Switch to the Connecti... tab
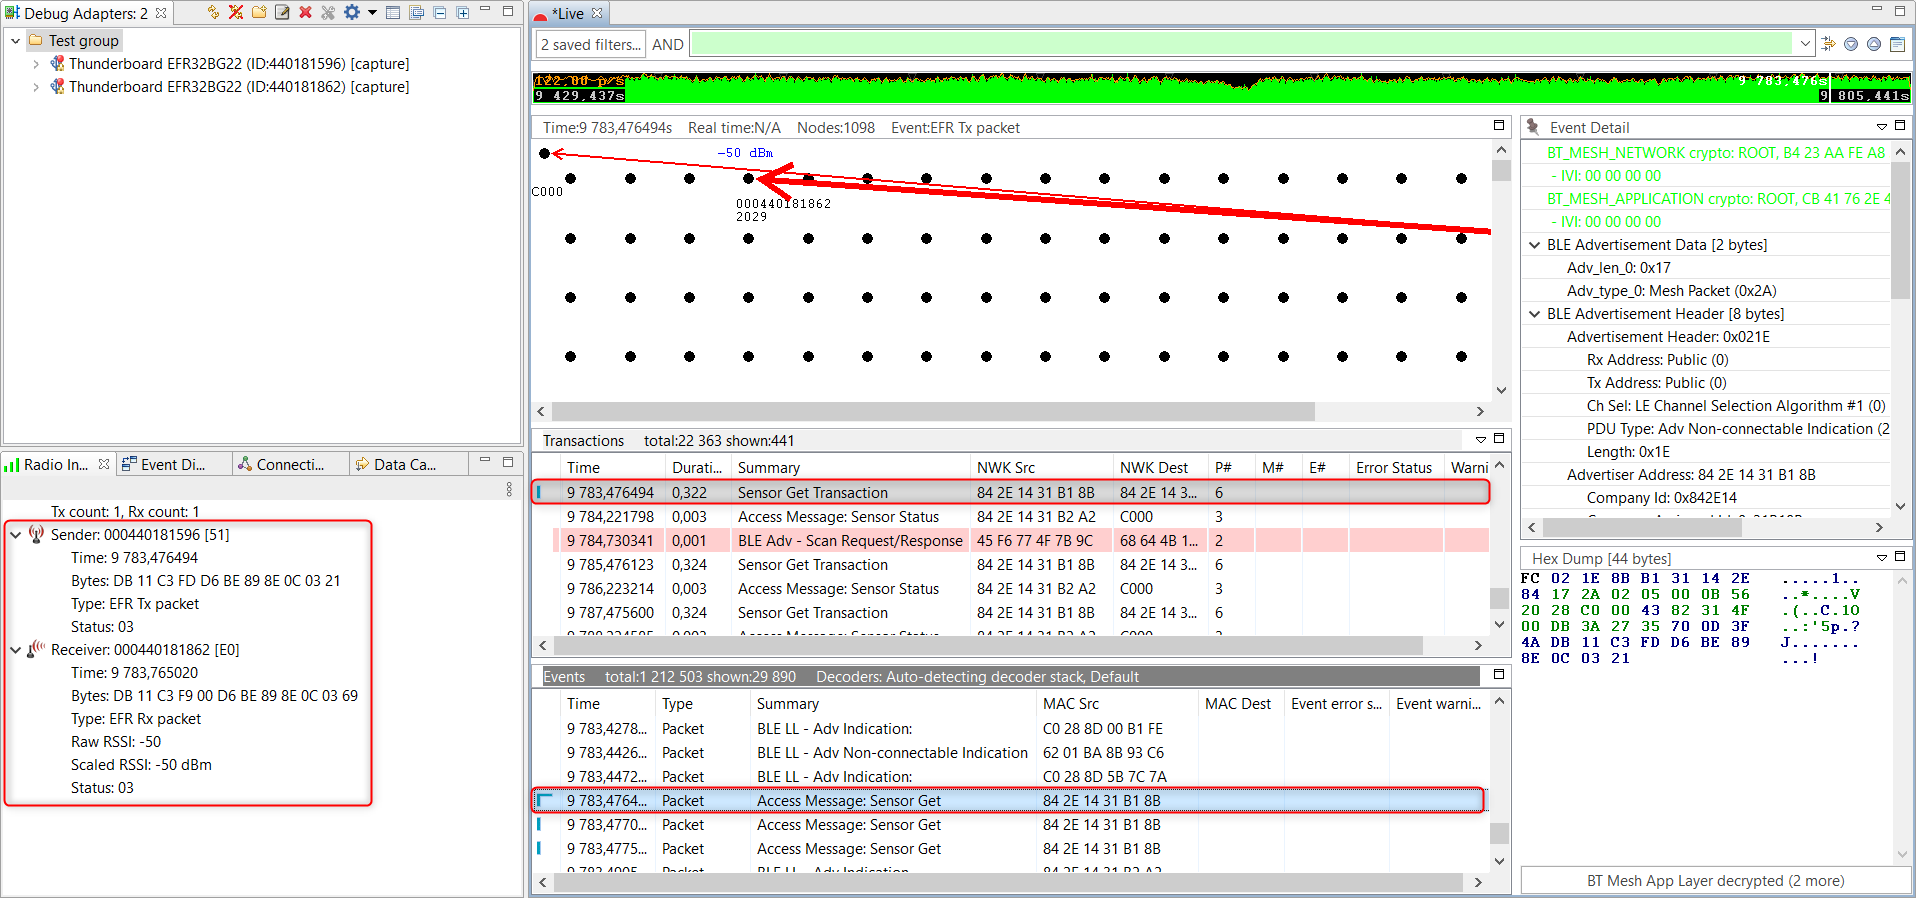Screen dimensions: 1916x898 [290, 464]
